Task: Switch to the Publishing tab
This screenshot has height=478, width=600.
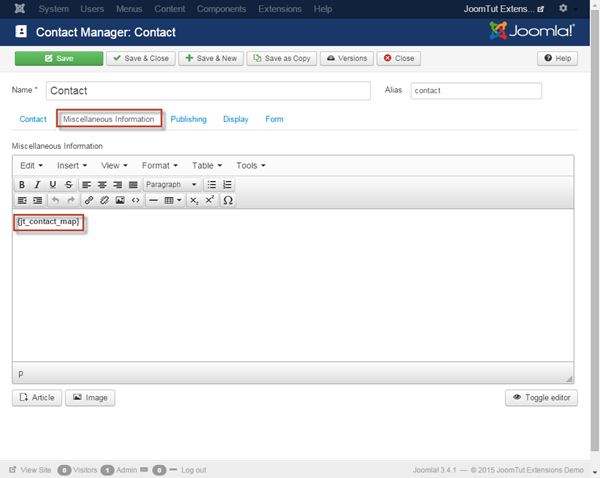Action: (x=188, y=119)
